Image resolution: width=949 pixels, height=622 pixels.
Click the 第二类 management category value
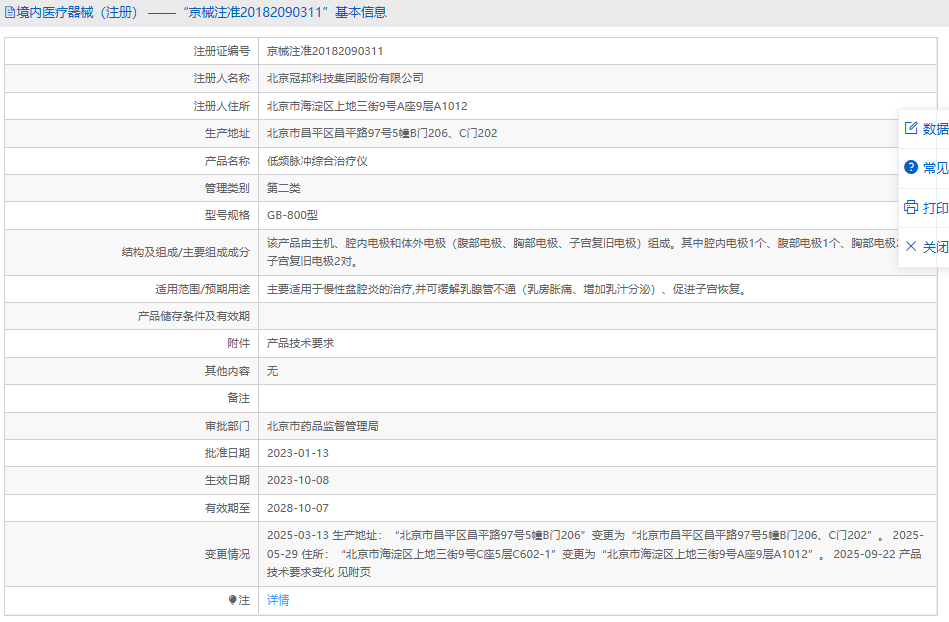point(284,188)
